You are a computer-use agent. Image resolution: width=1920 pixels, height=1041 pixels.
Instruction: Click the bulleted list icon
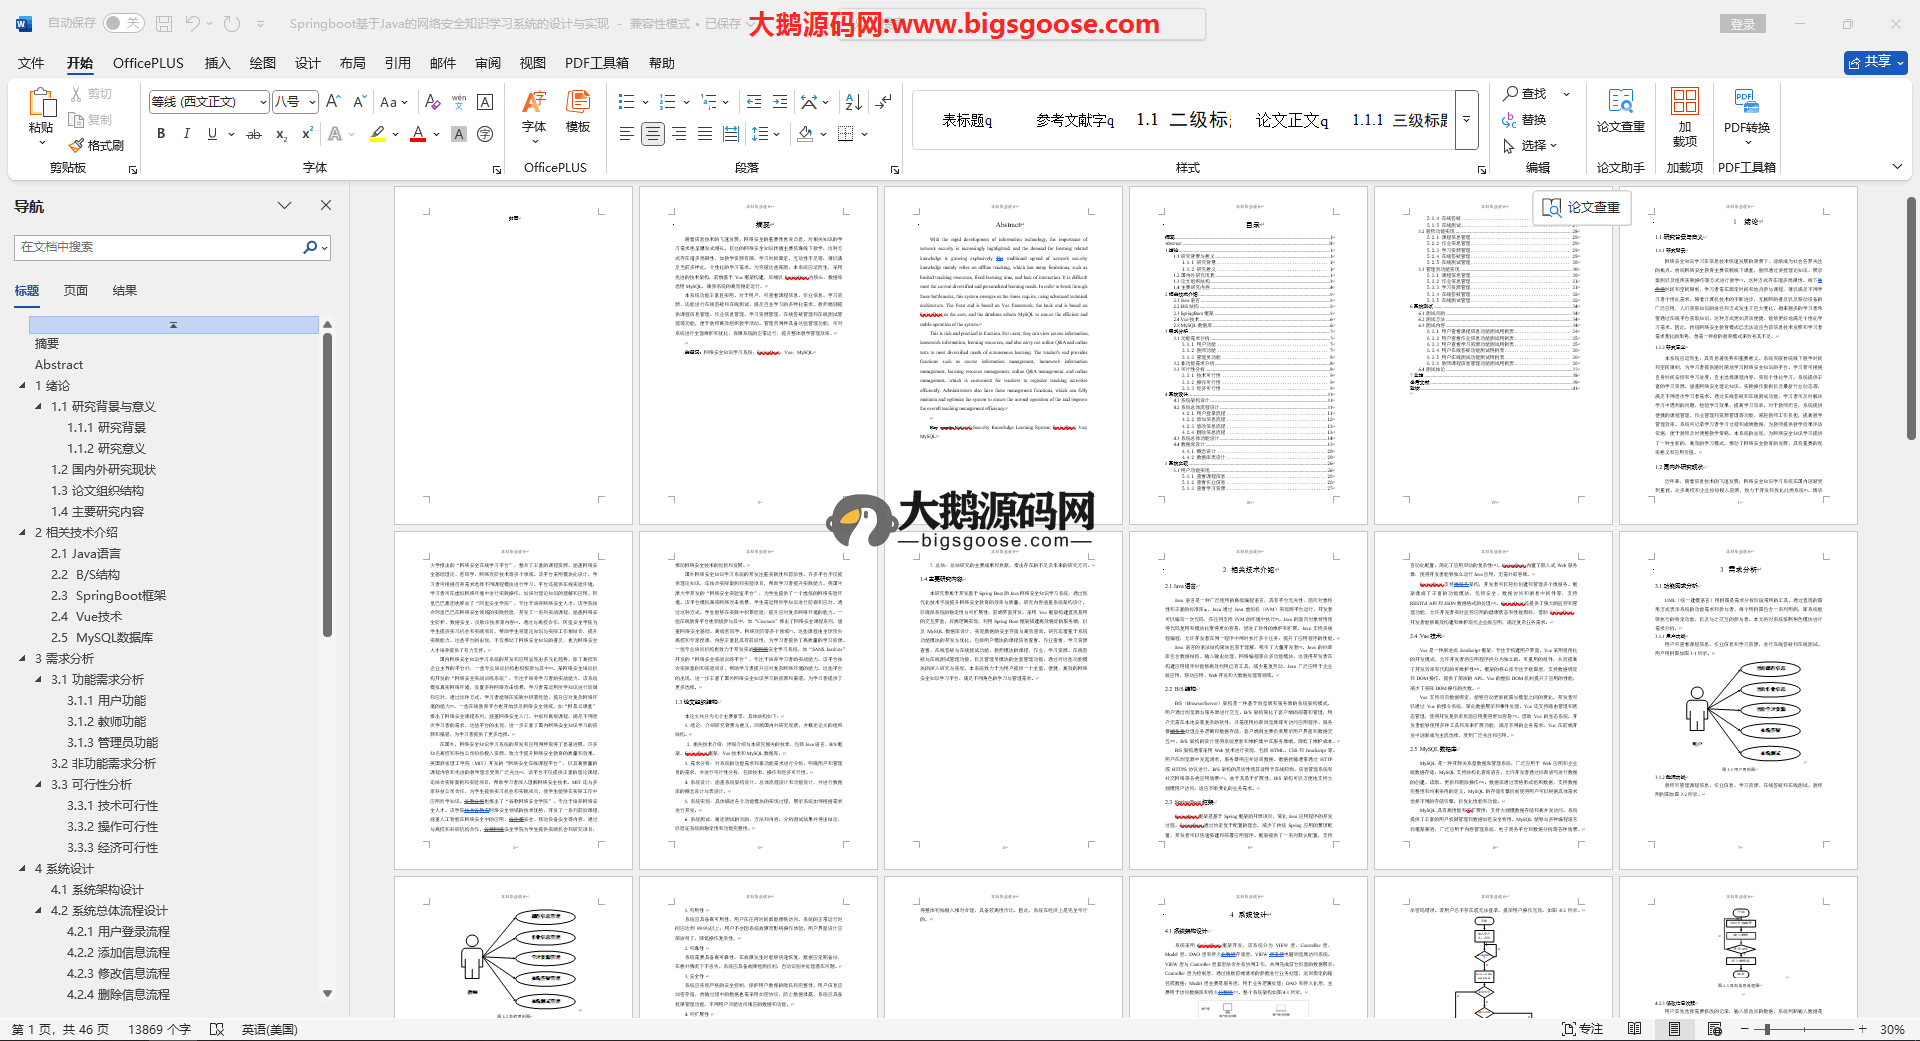627,102
